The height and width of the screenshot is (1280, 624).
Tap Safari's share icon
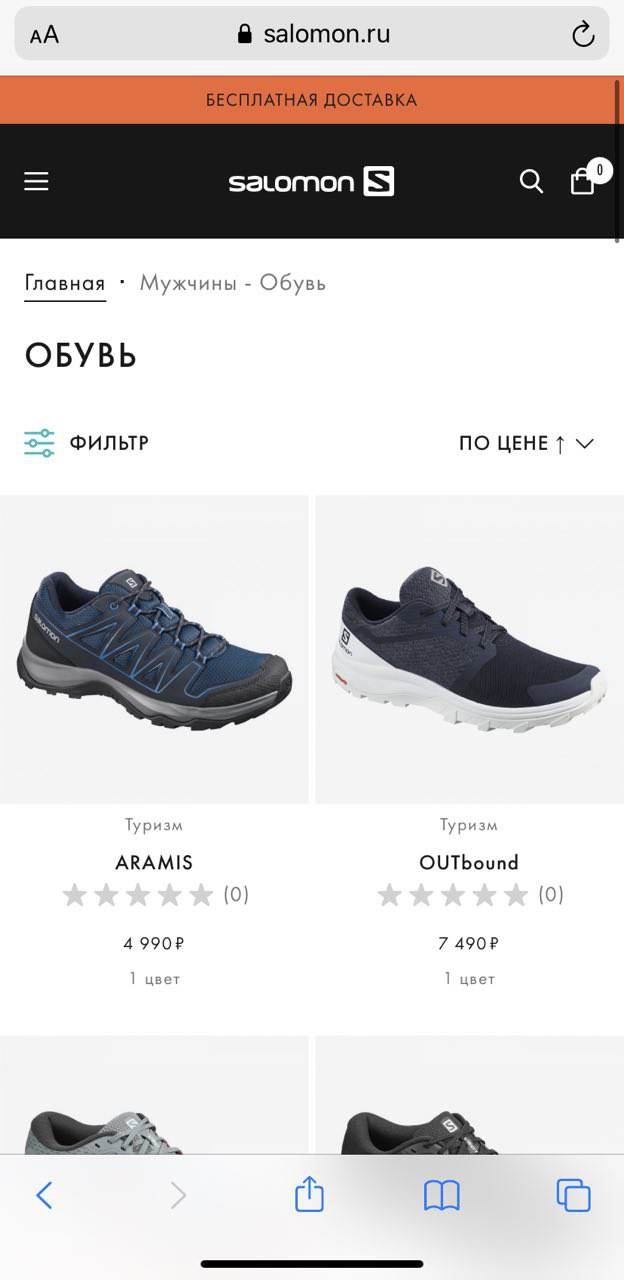(309, 1194)
